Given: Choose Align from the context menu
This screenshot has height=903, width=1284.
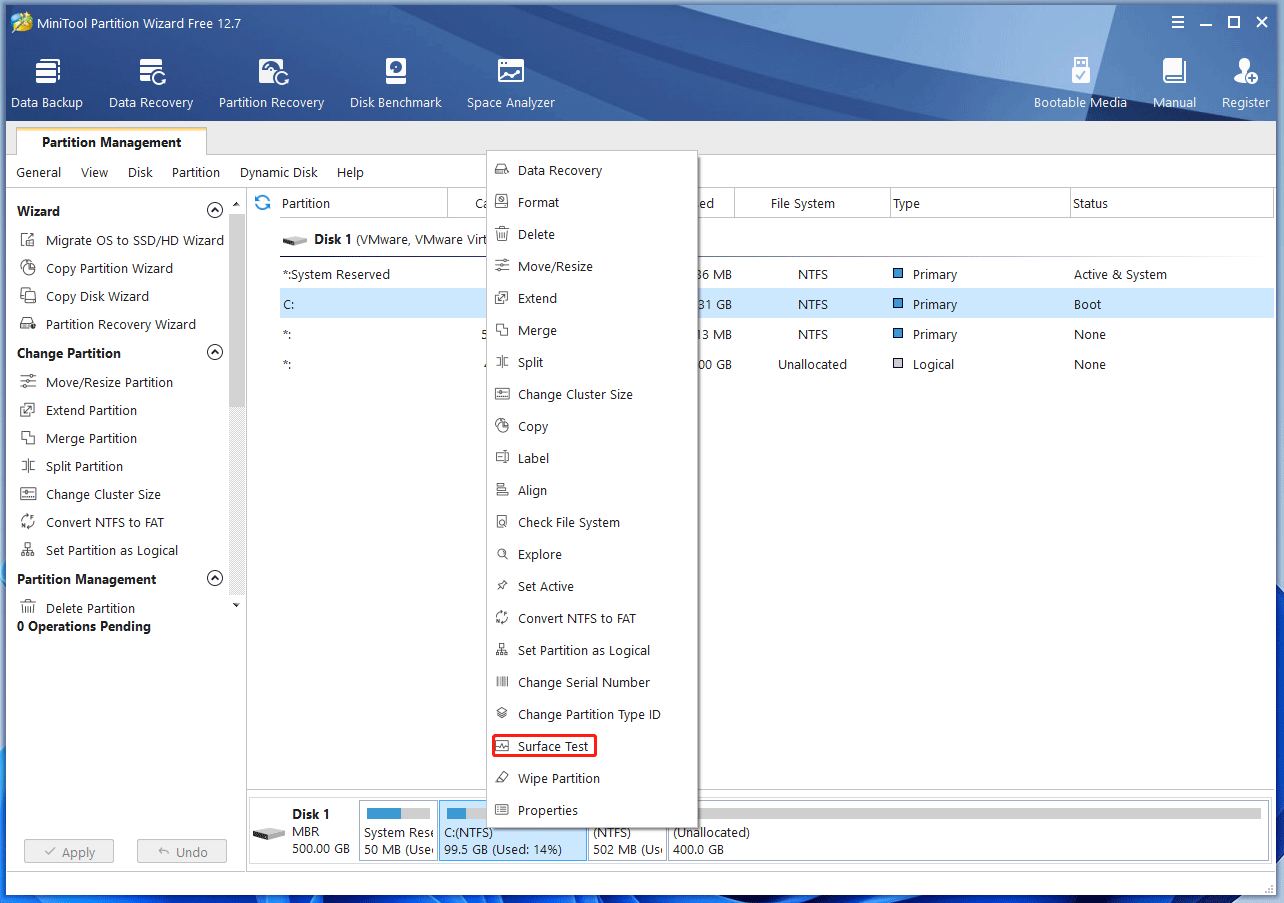Looking at the screenshot, I should pyautogui.click(x=592, y=490).
